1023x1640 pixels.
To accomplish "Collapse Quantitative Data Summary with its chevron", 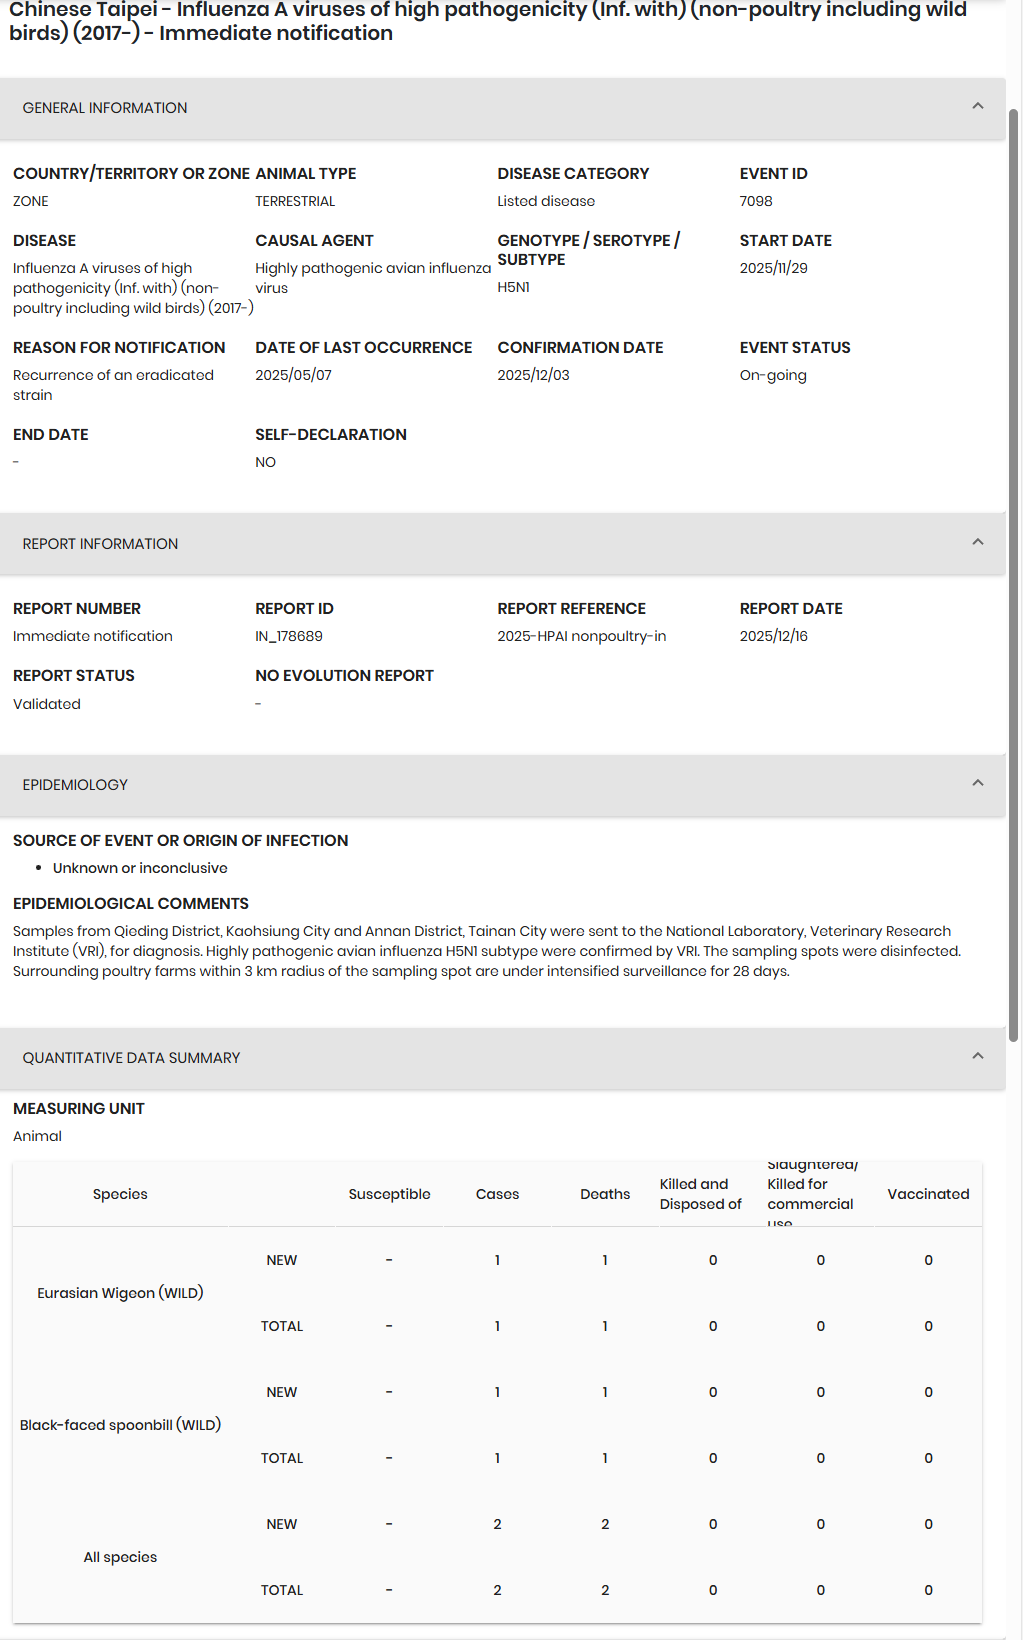I will click(x=978, y=1057).
